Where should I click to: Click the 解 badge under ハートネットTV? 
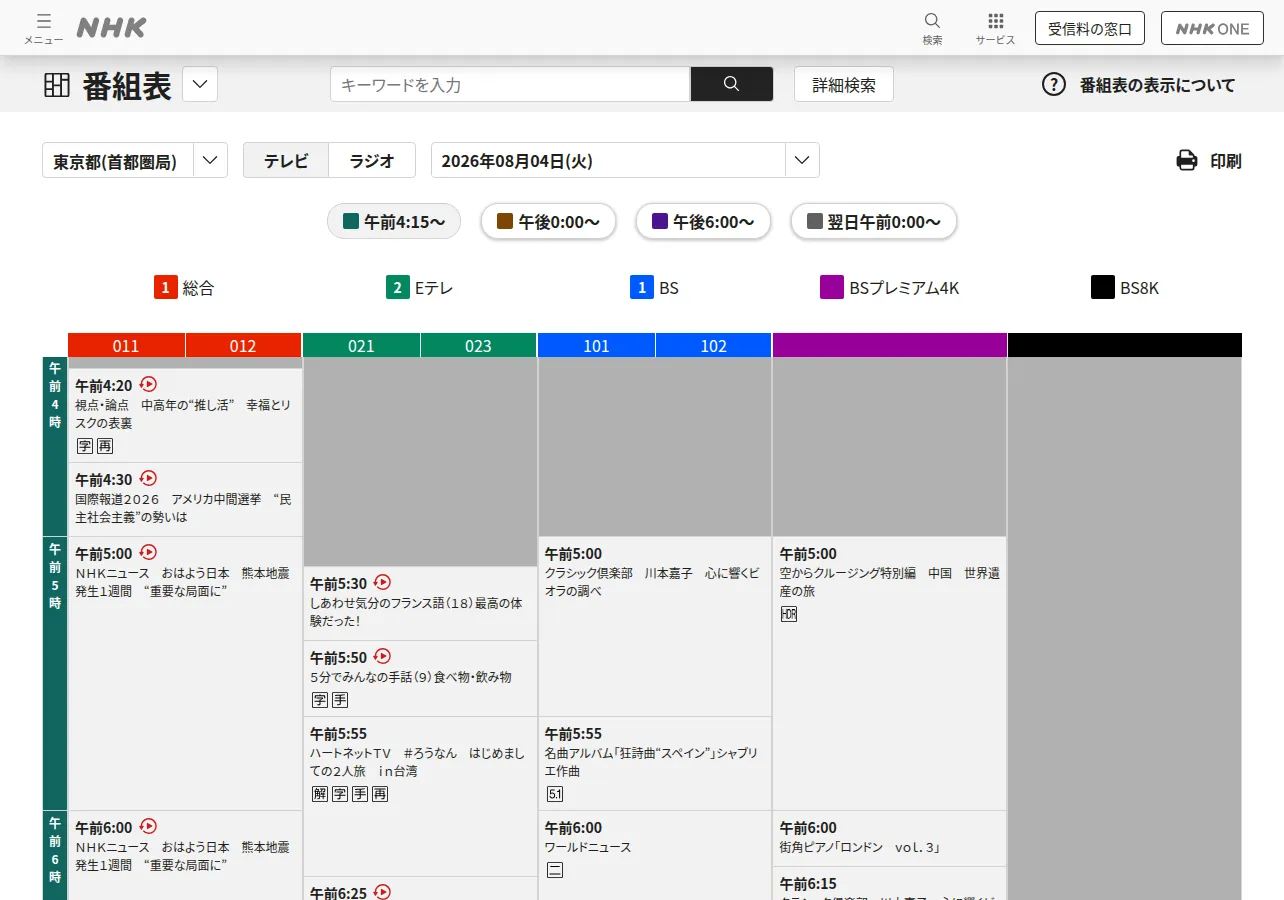click(x=320, y=794)
